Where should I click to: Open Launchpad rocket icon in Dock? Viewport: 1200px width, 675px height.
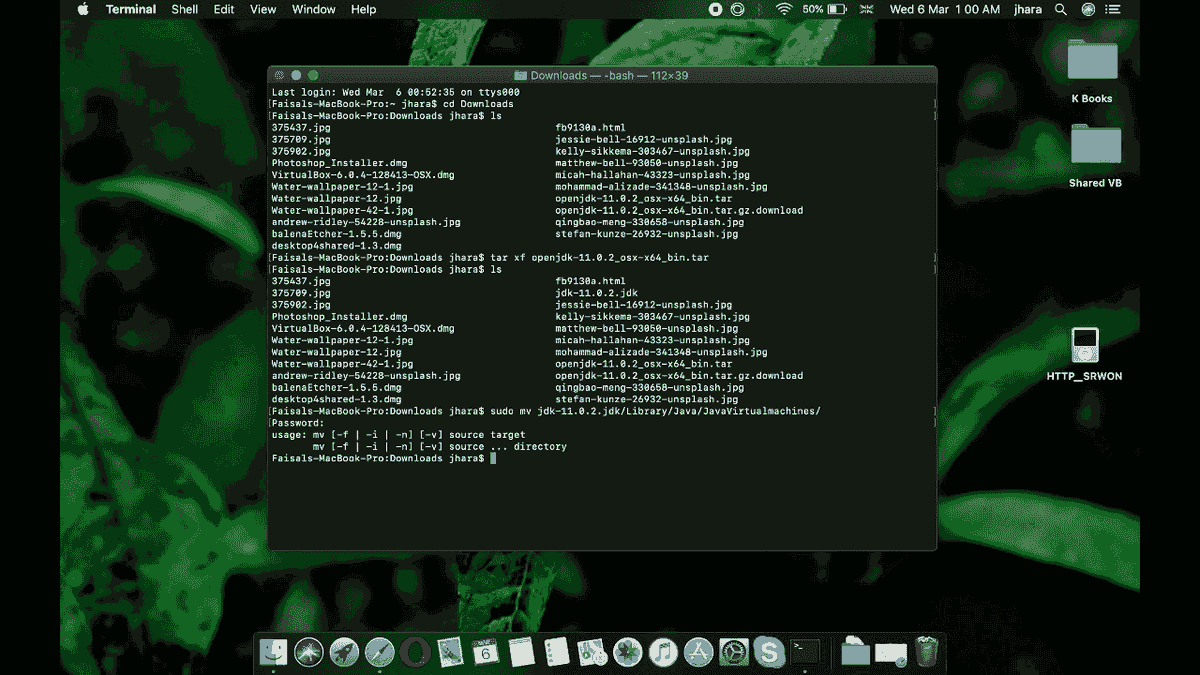[344, 652]
